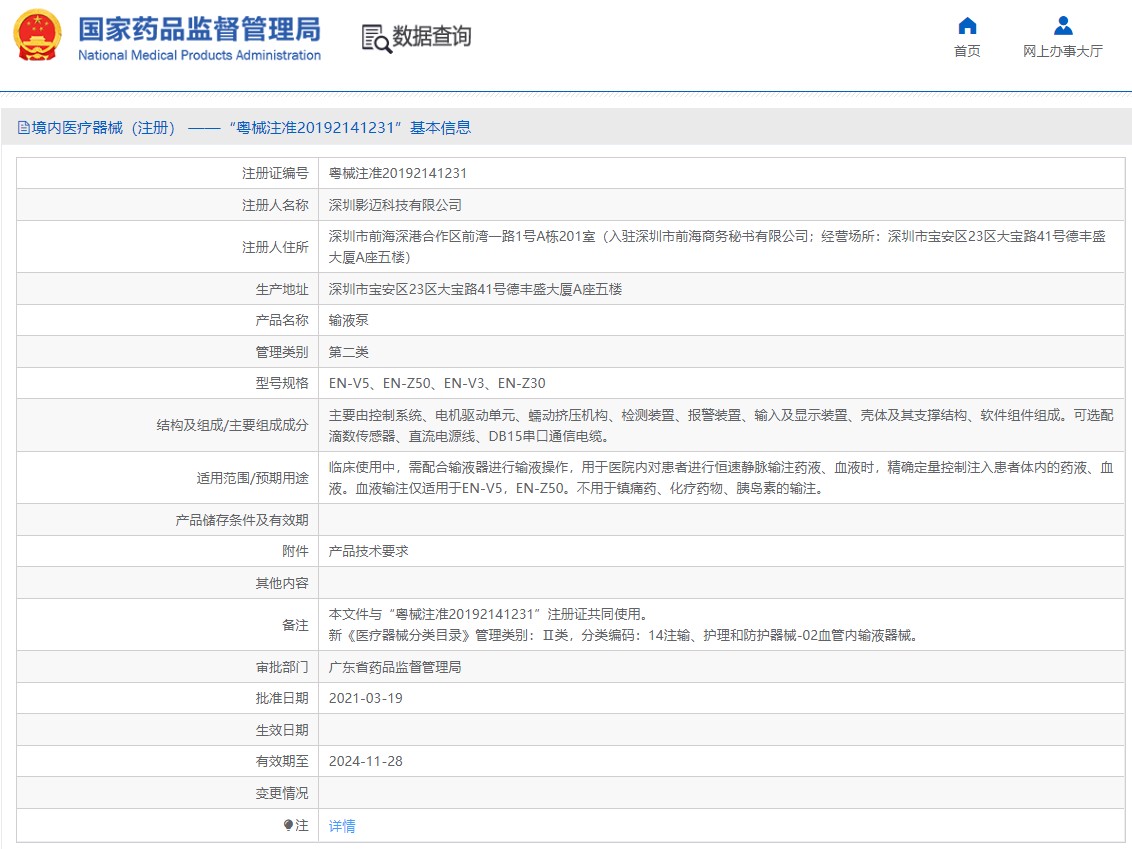Click the 产品名称 label
The height and width of the screenshot is (849, 1132).
[282, 320]
